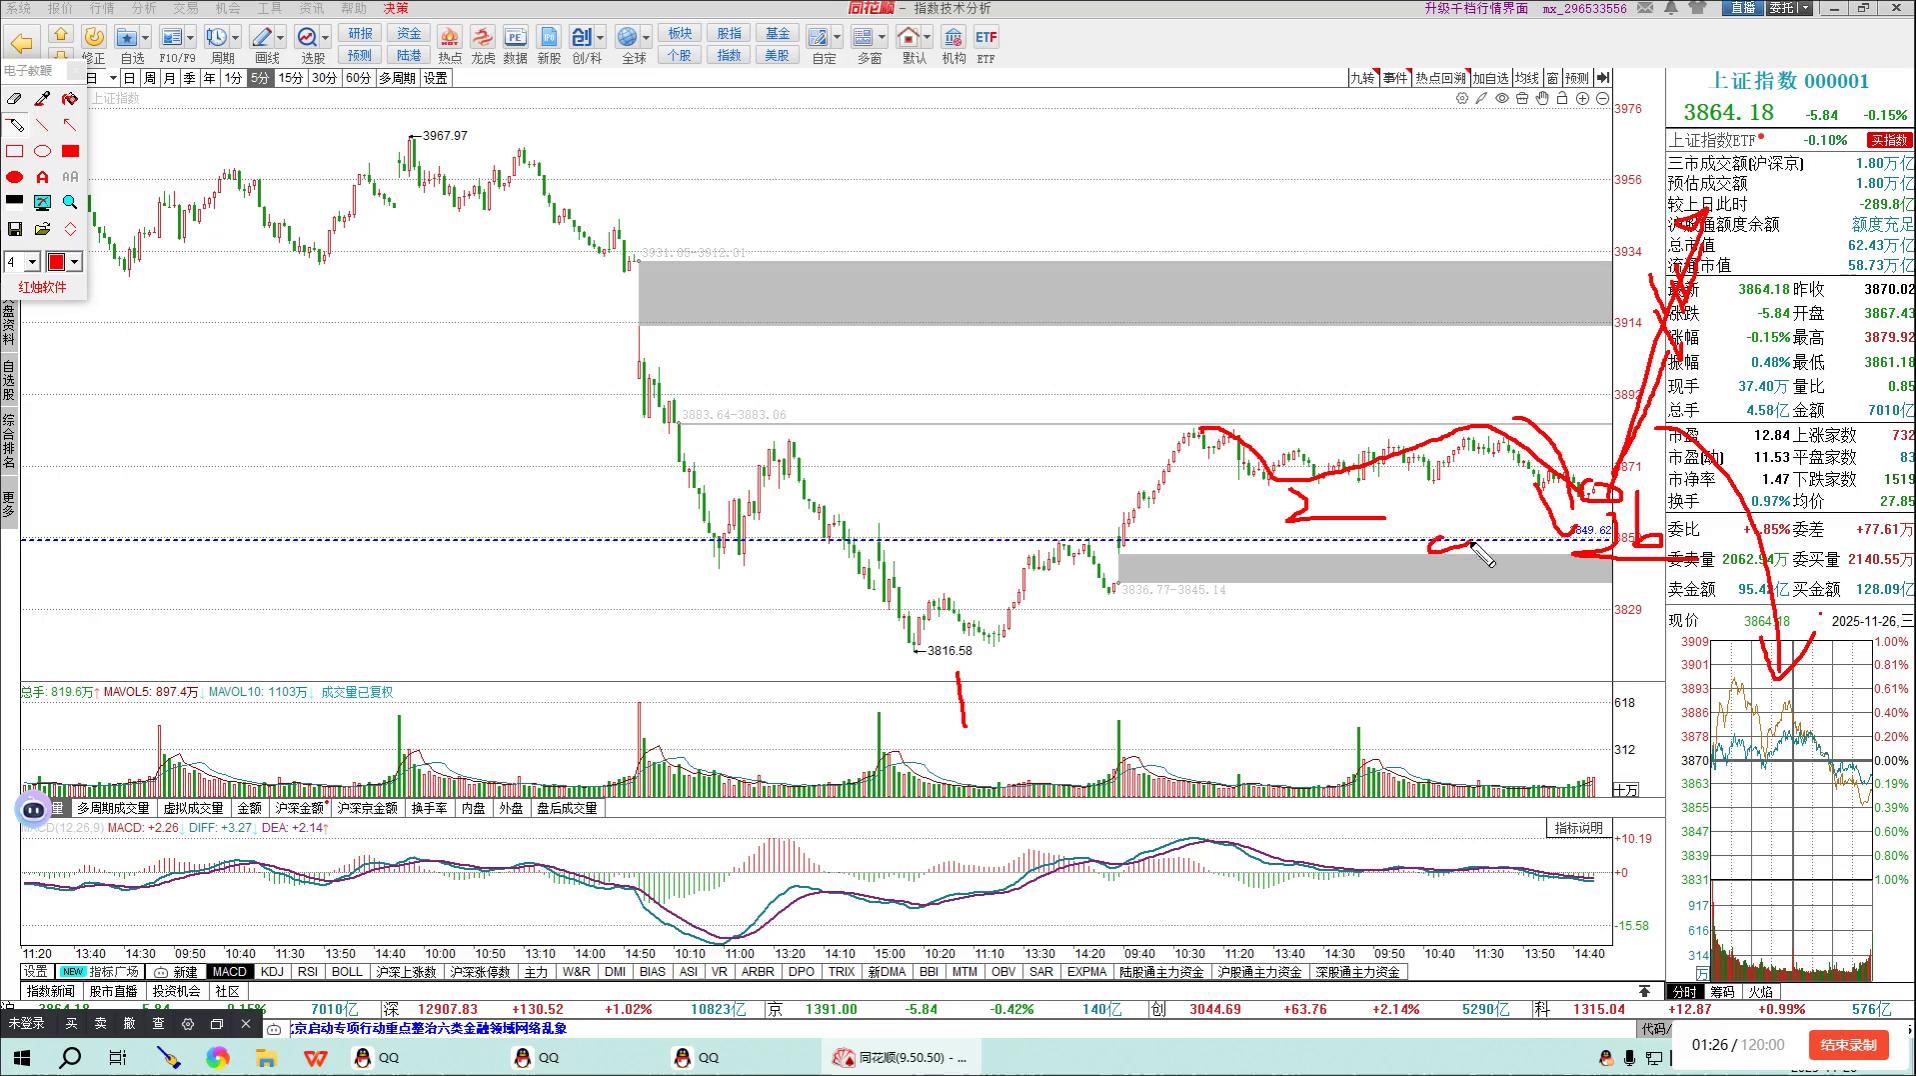Select the BOLL indicator tab
Viewport: 1916px width, 1076px height.
pyautogui.click(x=347, y=972)
